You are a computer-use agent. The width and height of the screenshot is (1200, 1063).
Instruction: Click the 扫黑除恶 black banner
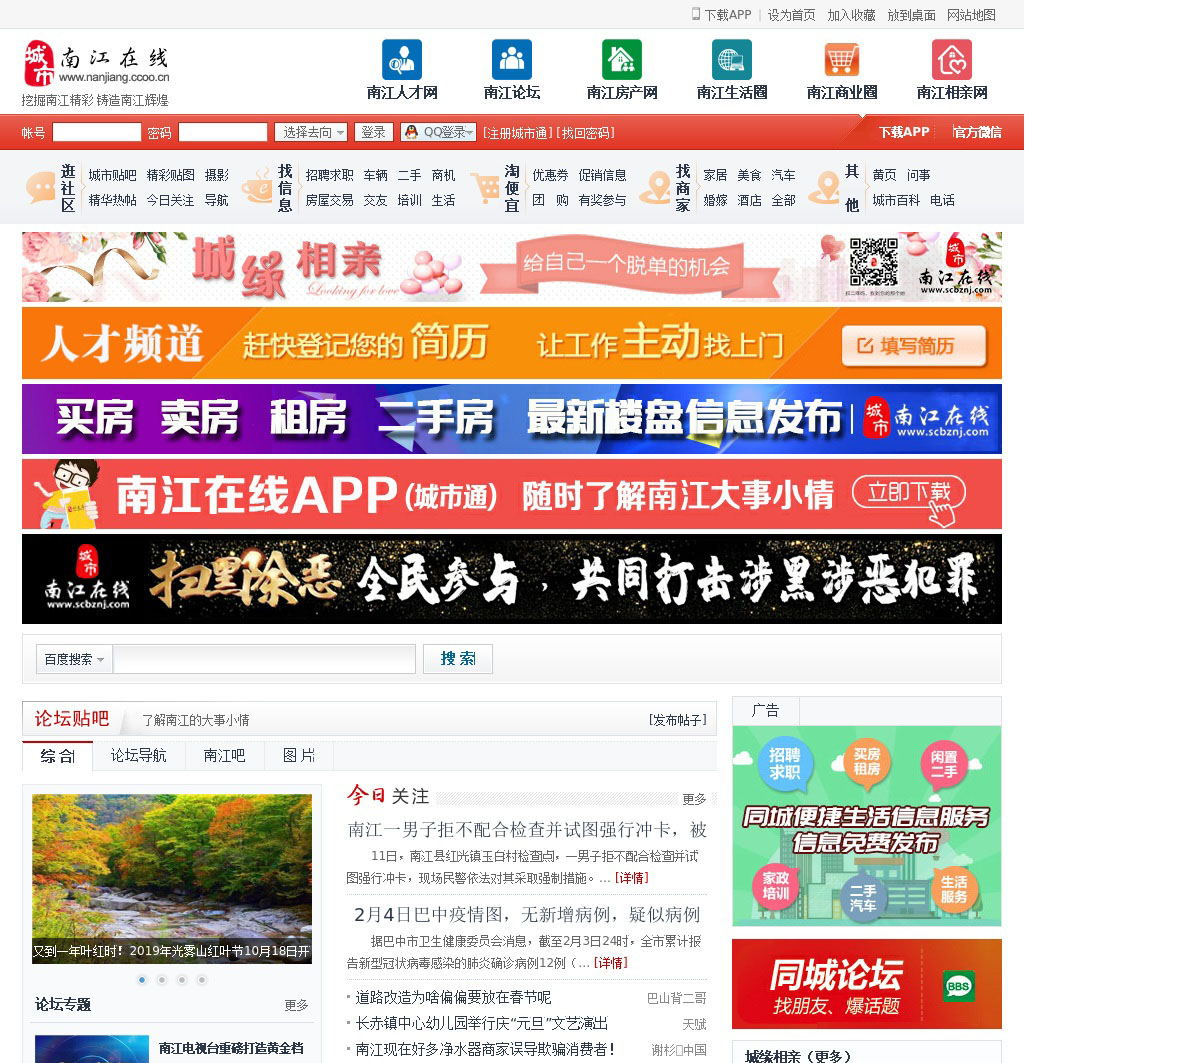pos(512,579)
